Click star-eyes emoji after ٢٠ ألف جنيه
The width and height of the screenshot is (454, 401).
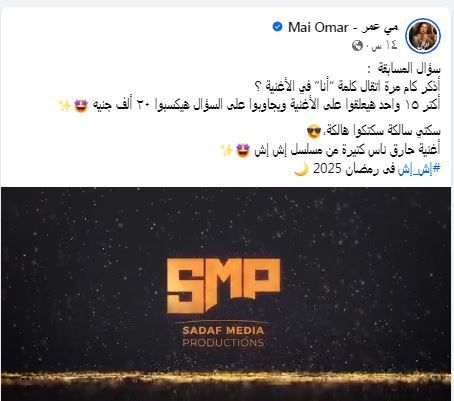coord(81,105)
